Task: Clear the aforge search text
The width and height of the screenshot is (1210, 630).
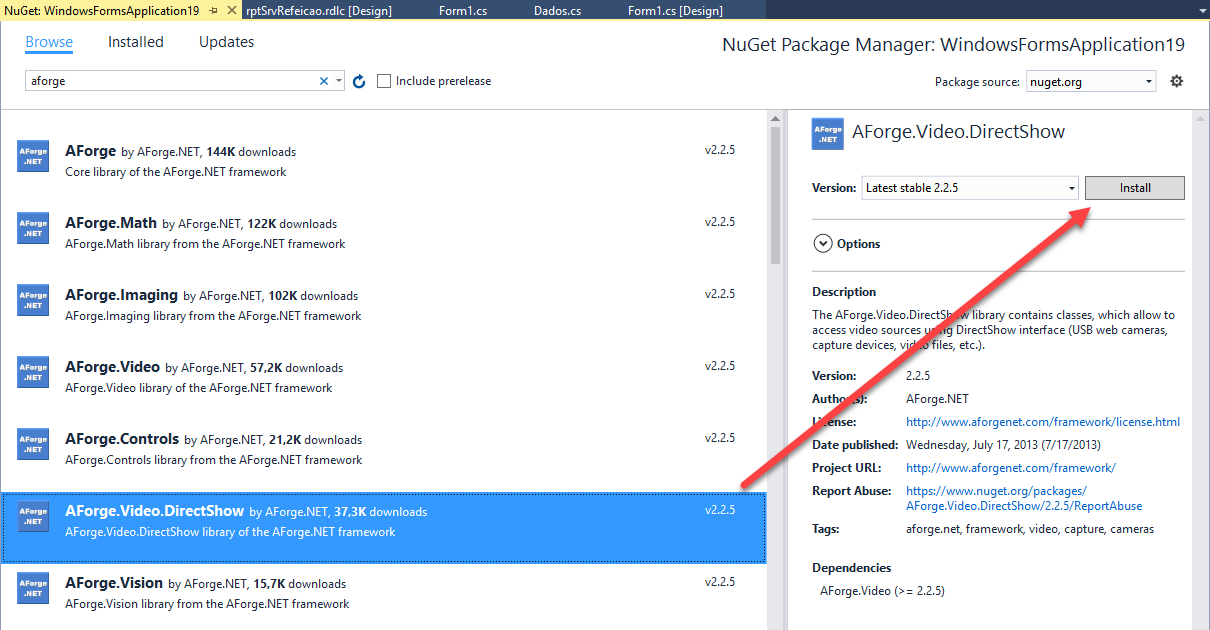Action: click(324, 81)
